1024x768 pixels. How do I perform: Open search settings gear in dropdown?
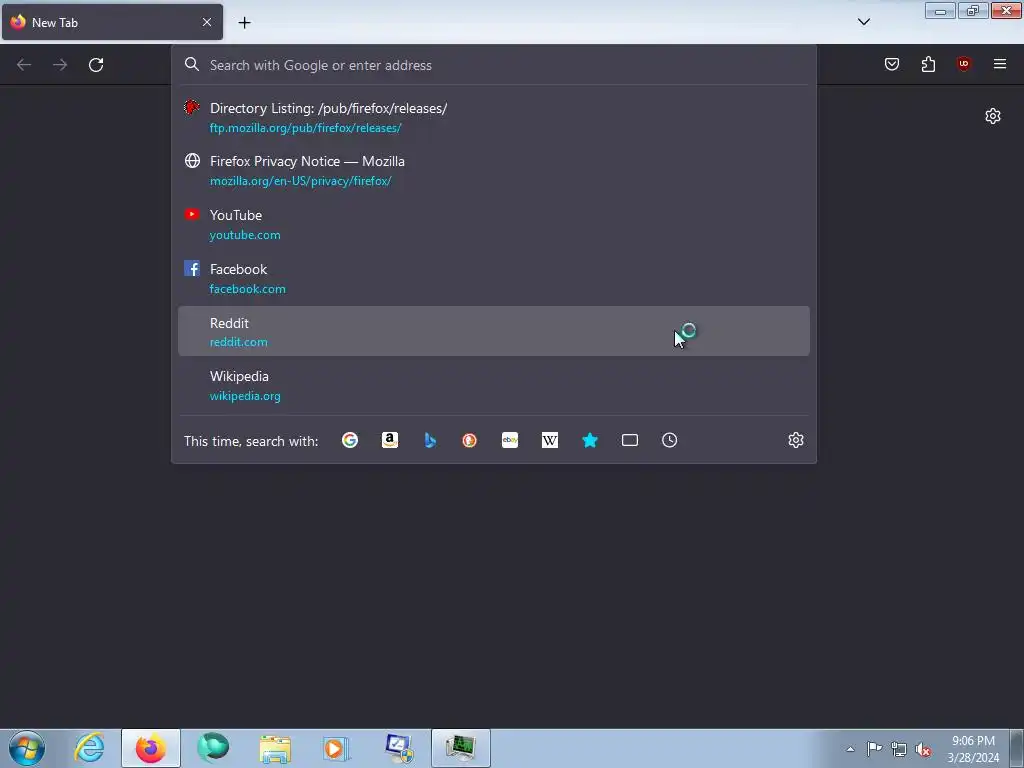click(795, 440)
